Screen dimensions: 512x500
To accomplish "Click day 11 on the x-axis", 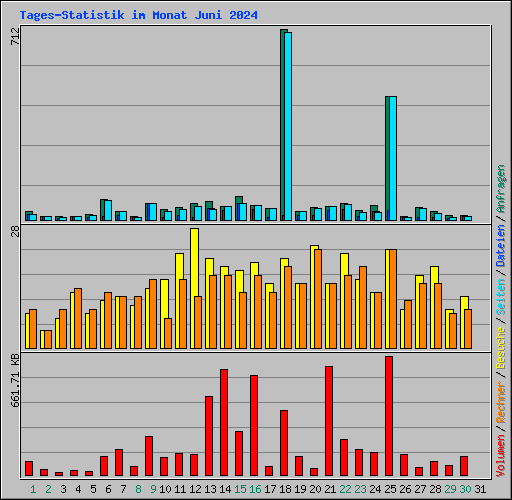I will (x=180, y=489).
